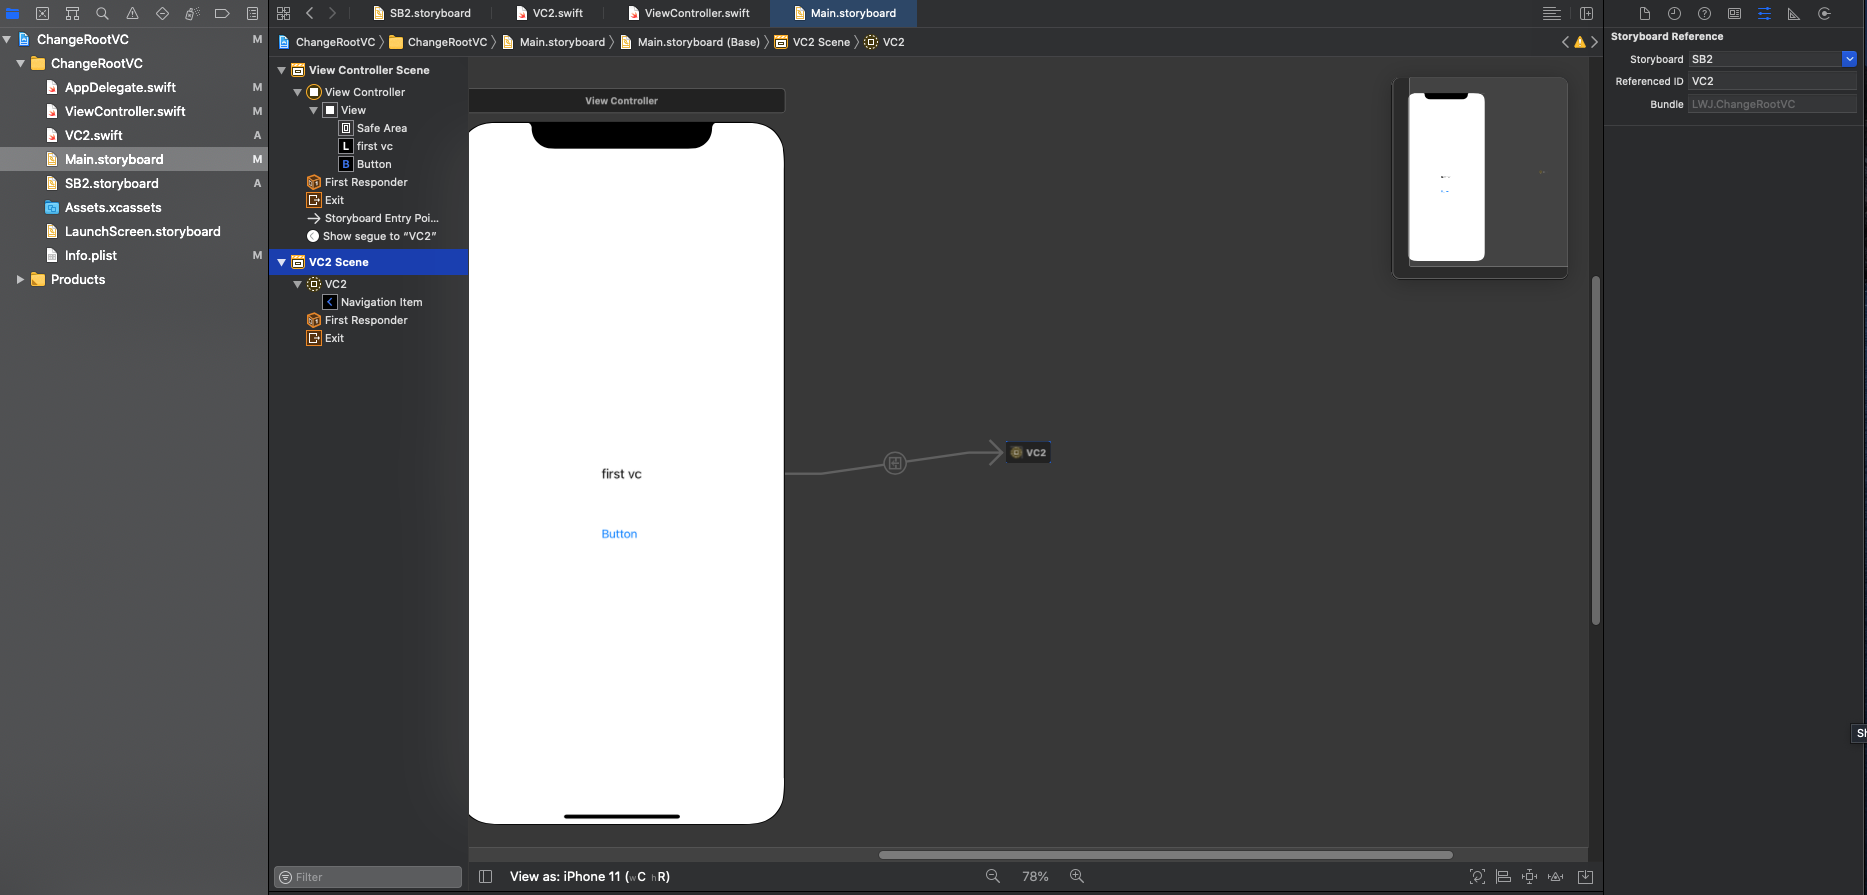The image size is (1867, 895).
Task: Go forward in editor history
Action: (333, 13)
